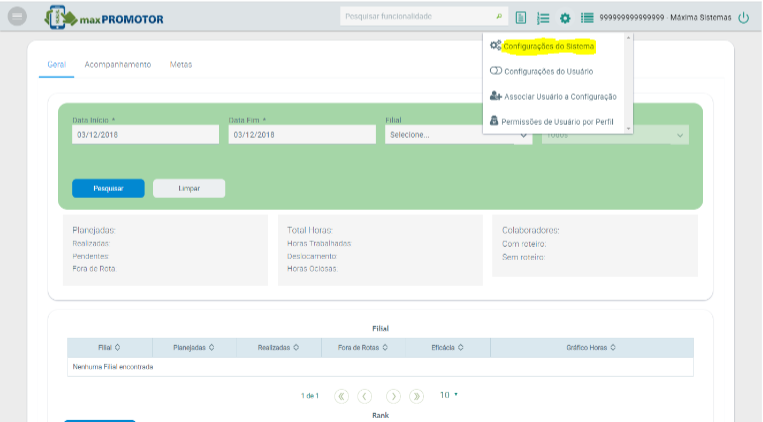Image resolution: width=763 pixels, height=422 pixels.
Task: Click the Limpar button
Action: (189, 188)
